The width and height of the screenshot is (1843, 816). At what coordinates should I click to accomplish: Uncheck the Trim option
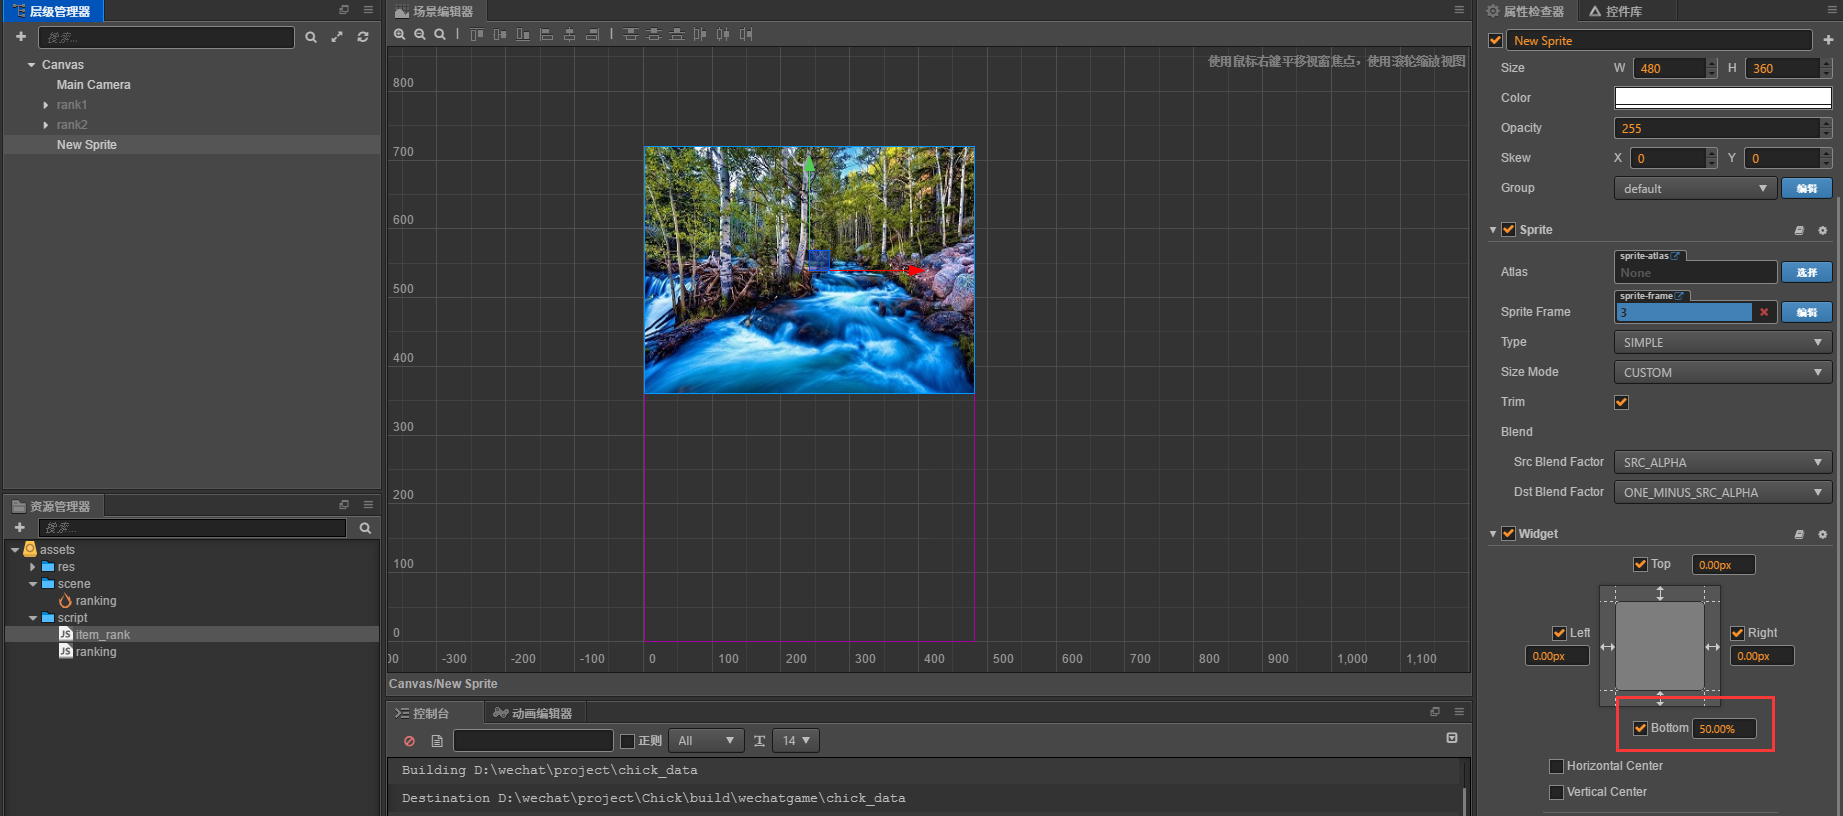[x=1622, y=402]
